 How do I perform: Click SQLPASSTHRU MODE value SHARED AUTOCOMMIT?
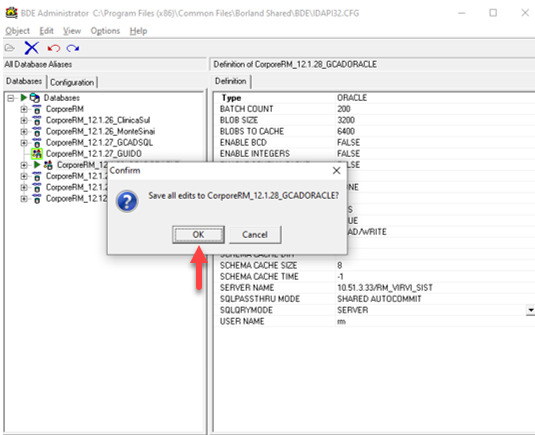[379, 299]
